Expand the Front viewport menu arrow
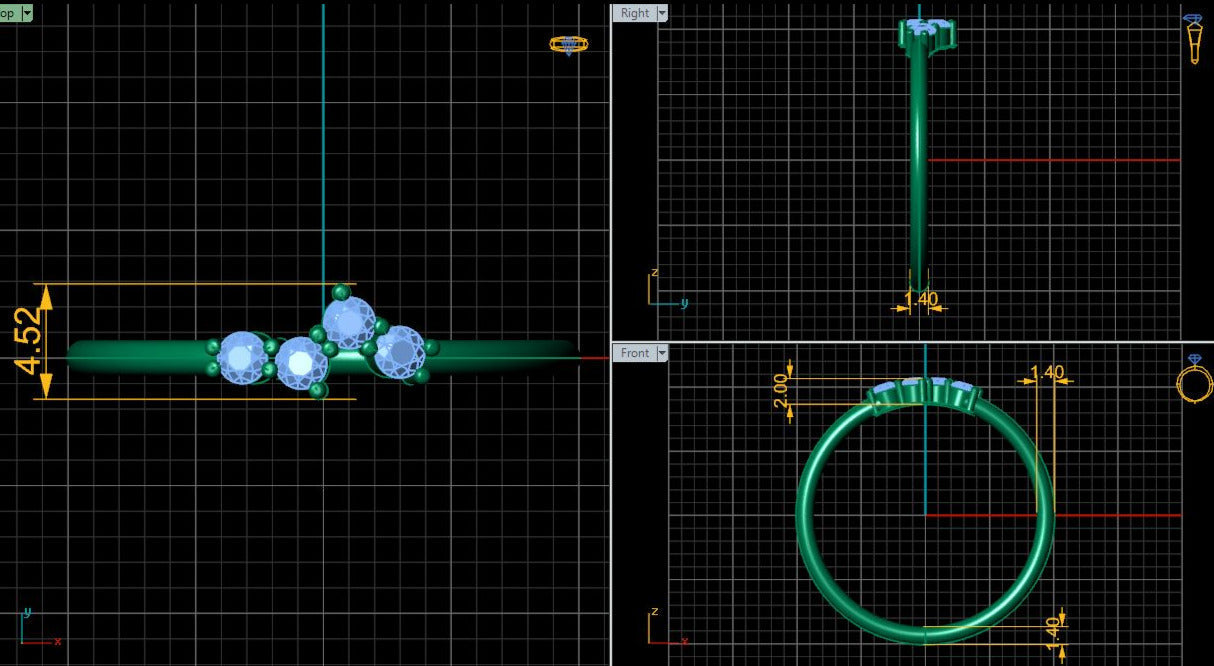 pyautogui.click(x=661, y=353)
